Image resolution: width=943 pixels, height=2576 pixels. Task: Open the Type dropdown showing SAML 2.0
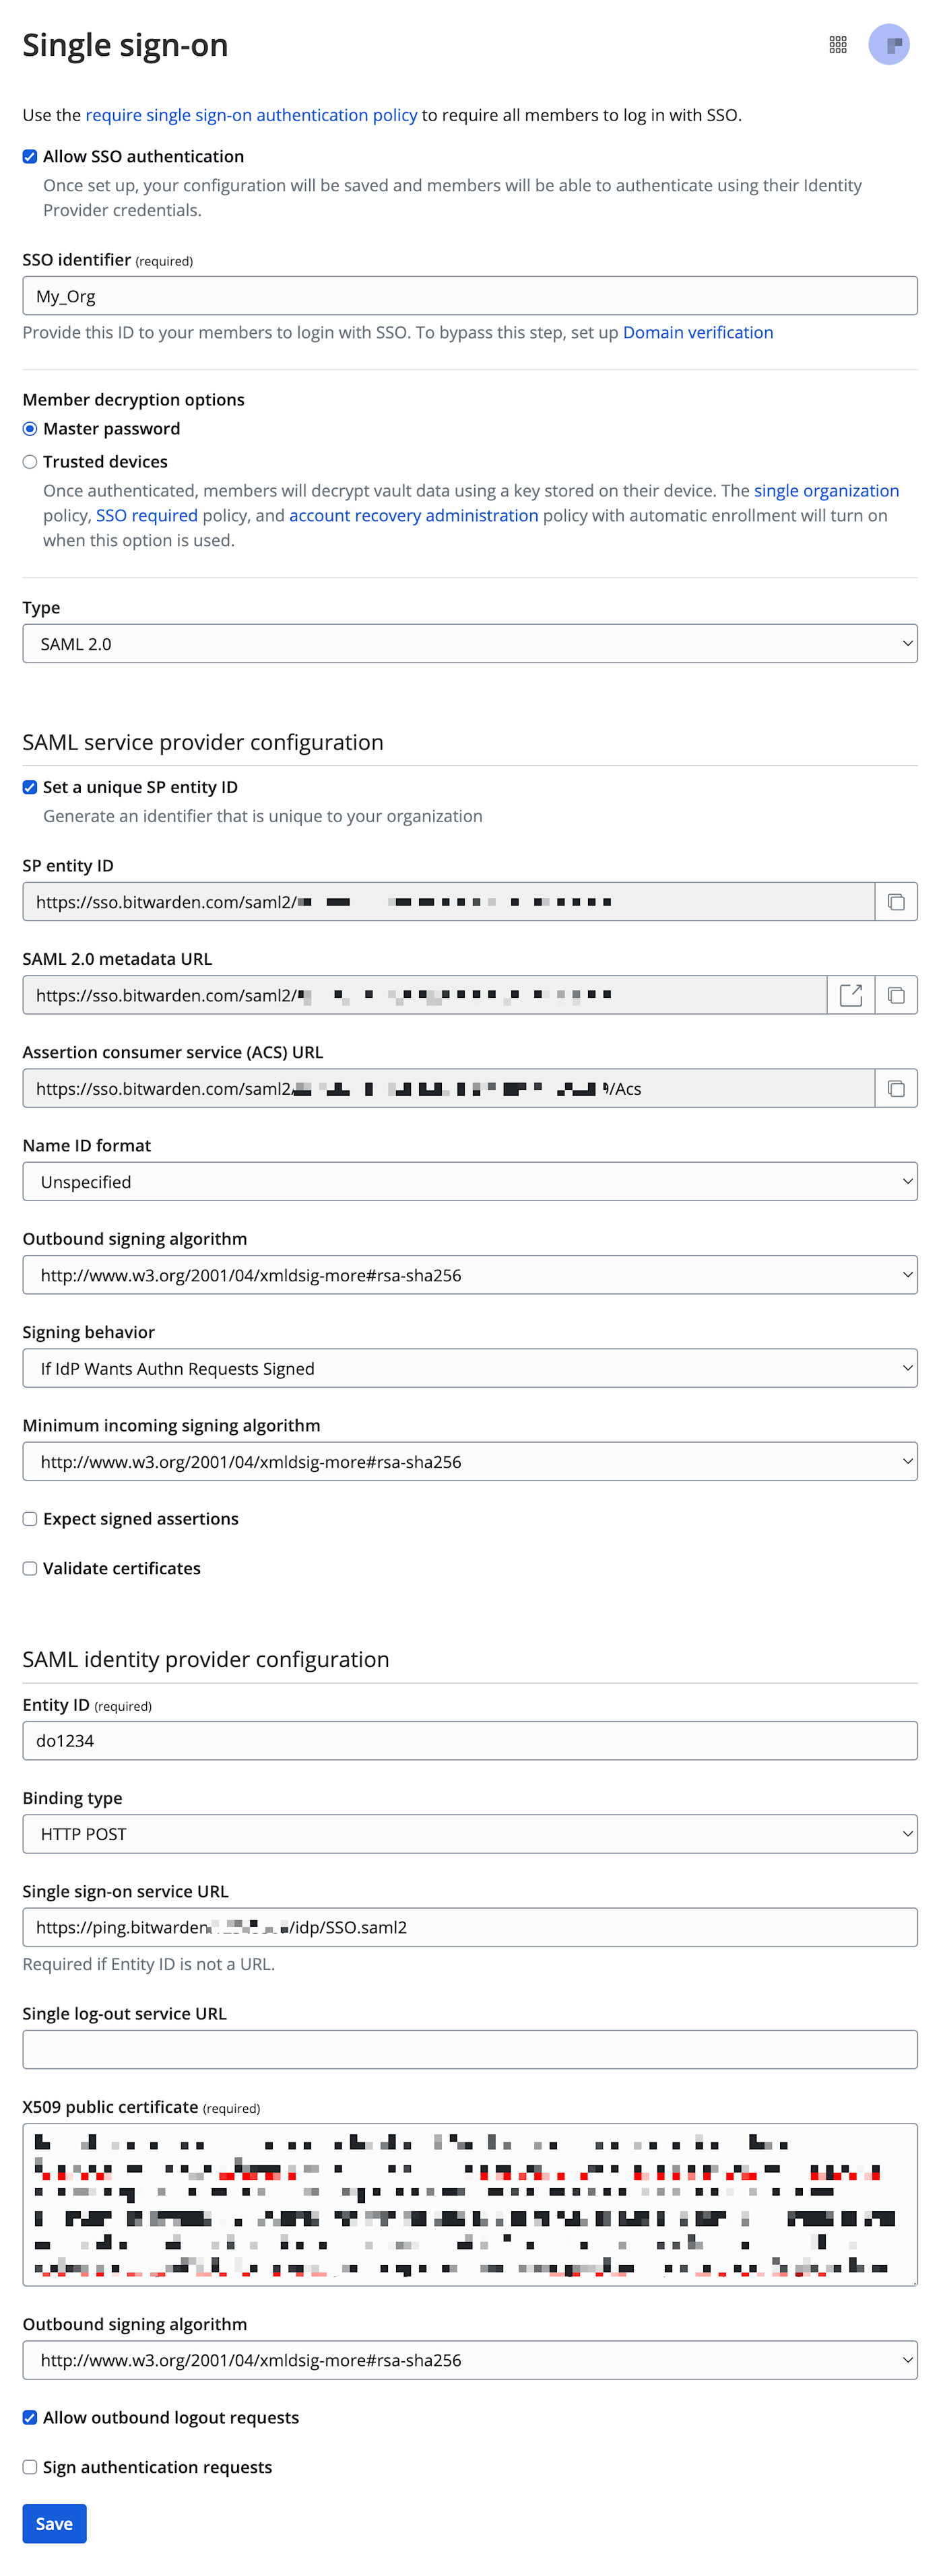[470, 643]
